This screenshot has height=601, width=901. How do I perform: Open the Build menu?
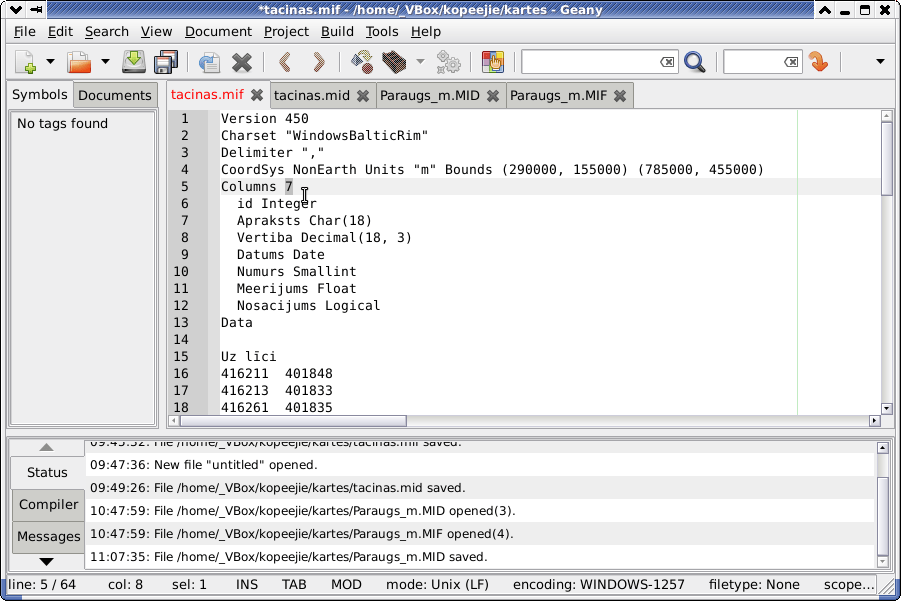point(337,32)
